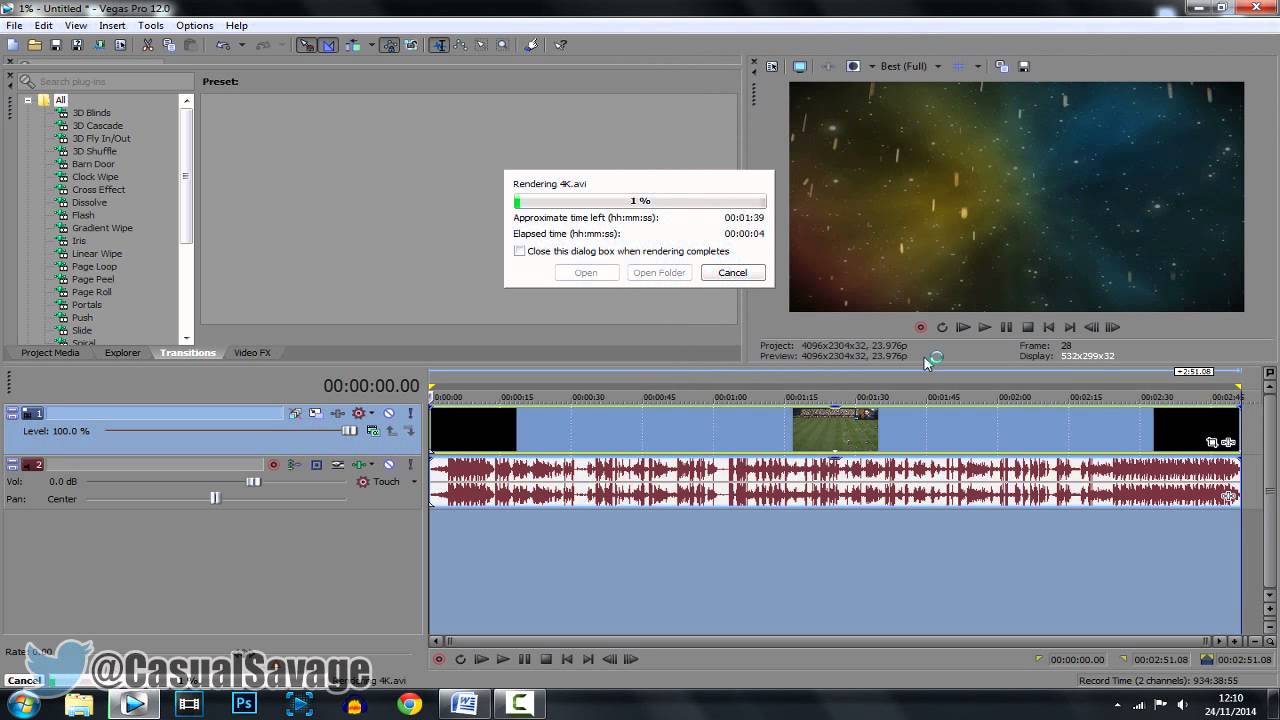Viewport: 1280px width, 720px height.
Task: Select the Gradient Wipe transition
Action: 102,228
